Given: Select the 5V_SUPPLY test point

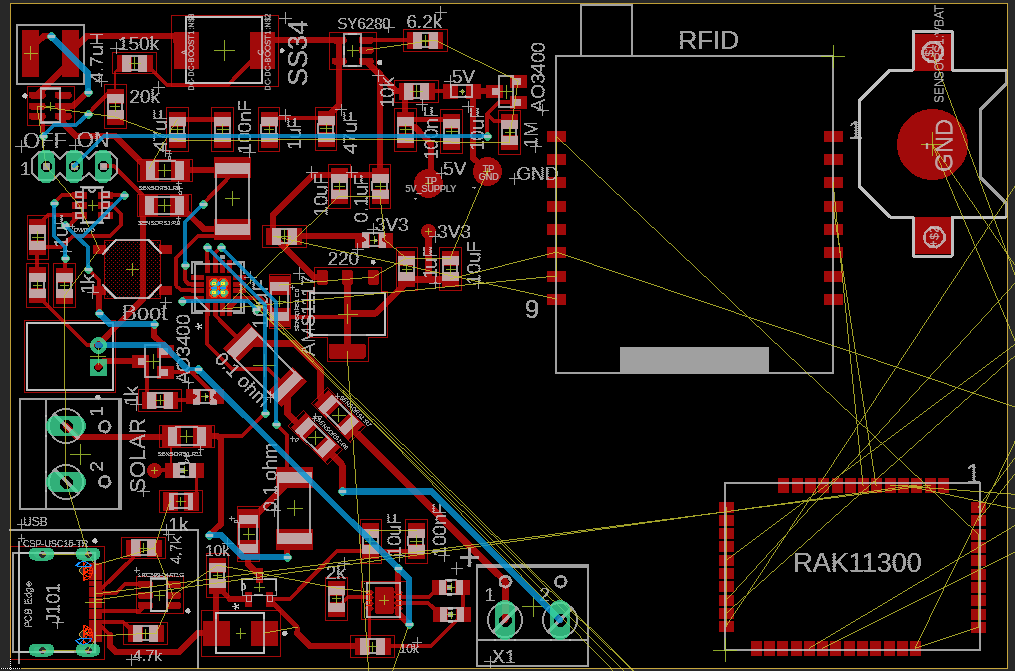Looking at the screenshot, I should click(428, 184).
